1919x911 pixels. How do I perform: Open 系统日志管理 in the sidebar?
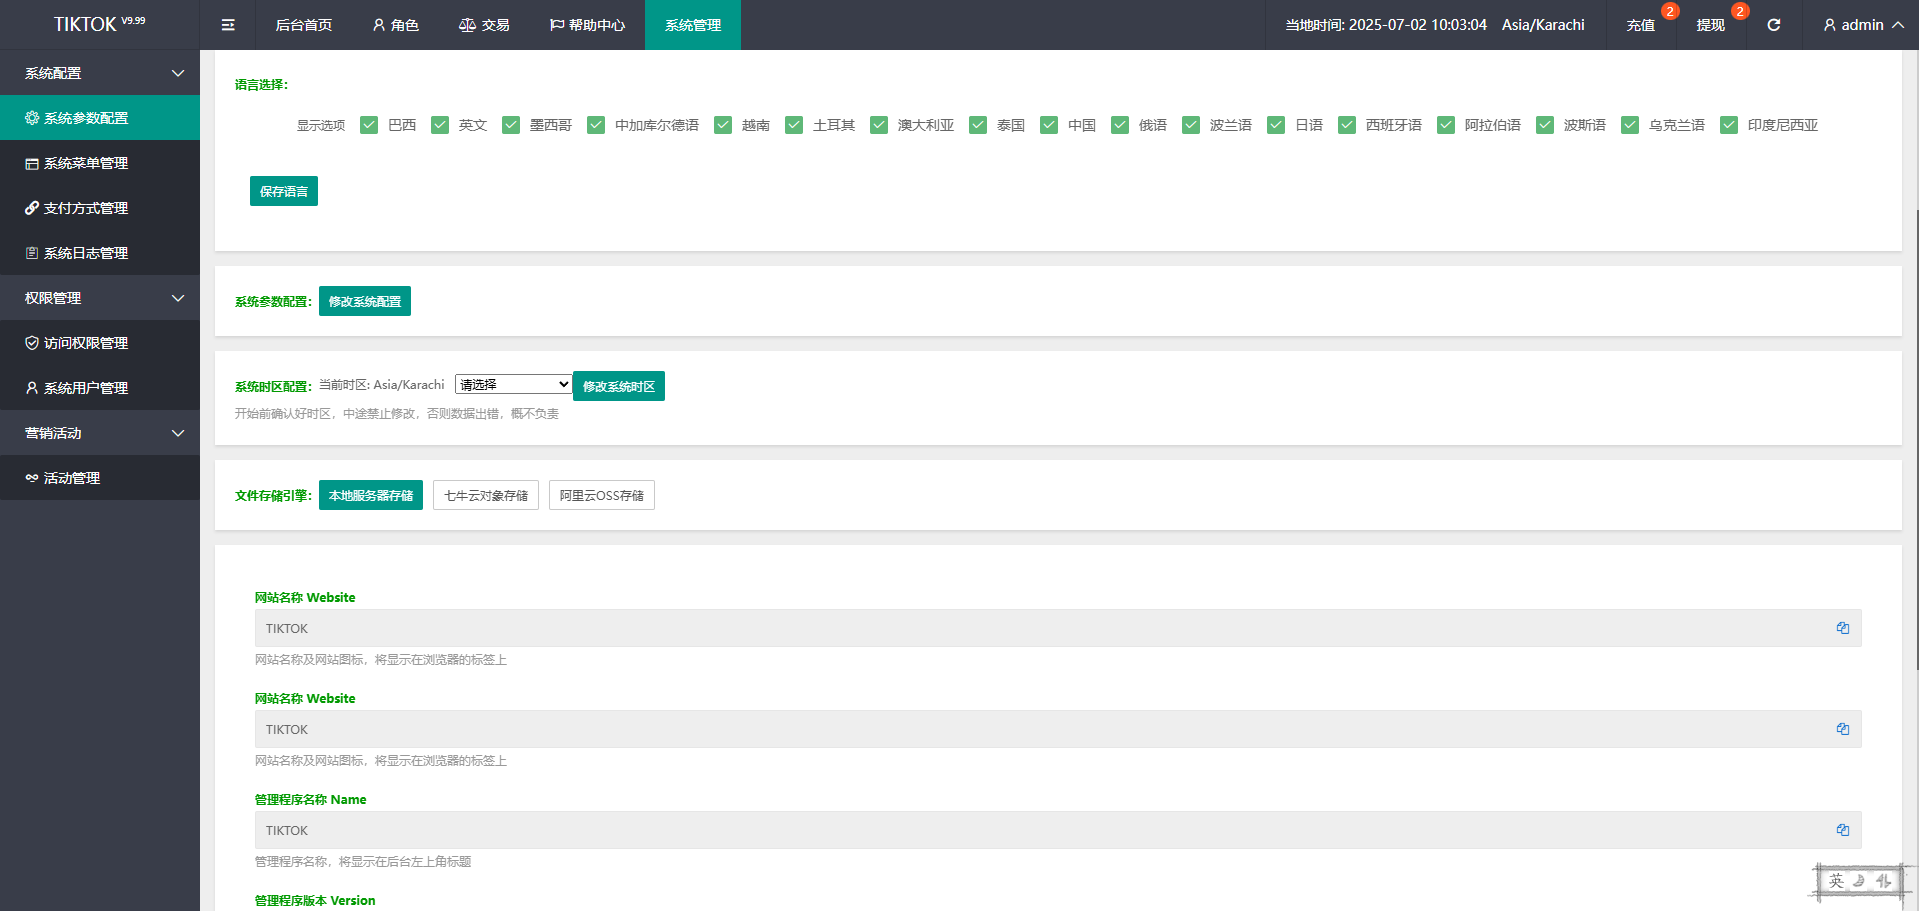tap(86, 253)
